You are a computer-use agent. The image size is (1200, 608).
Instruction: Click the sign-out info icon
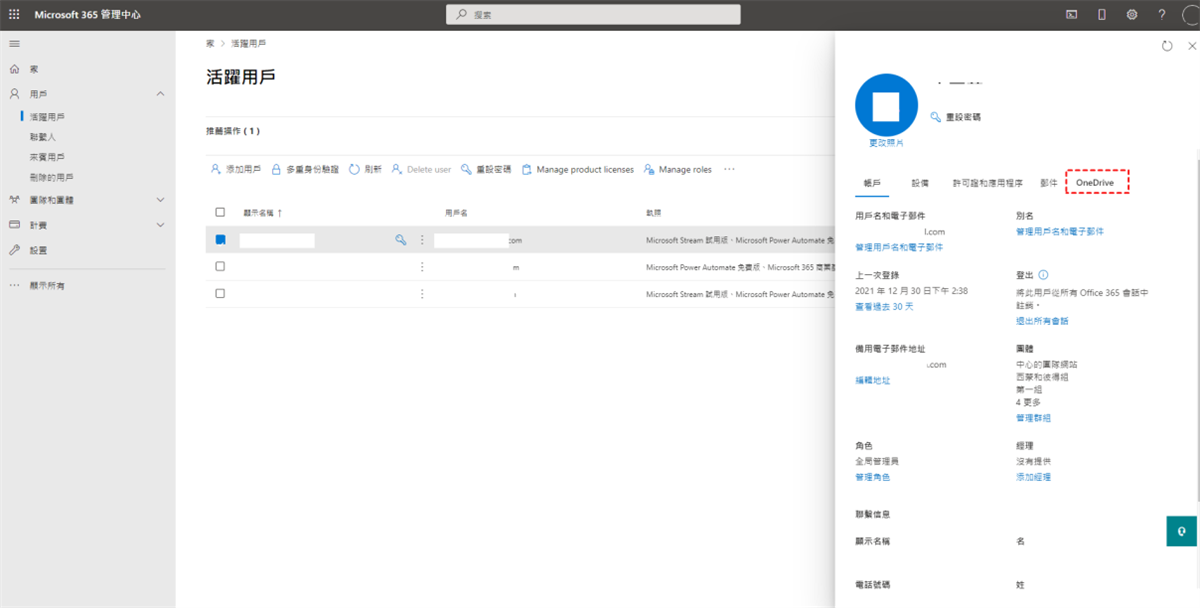1043,274
